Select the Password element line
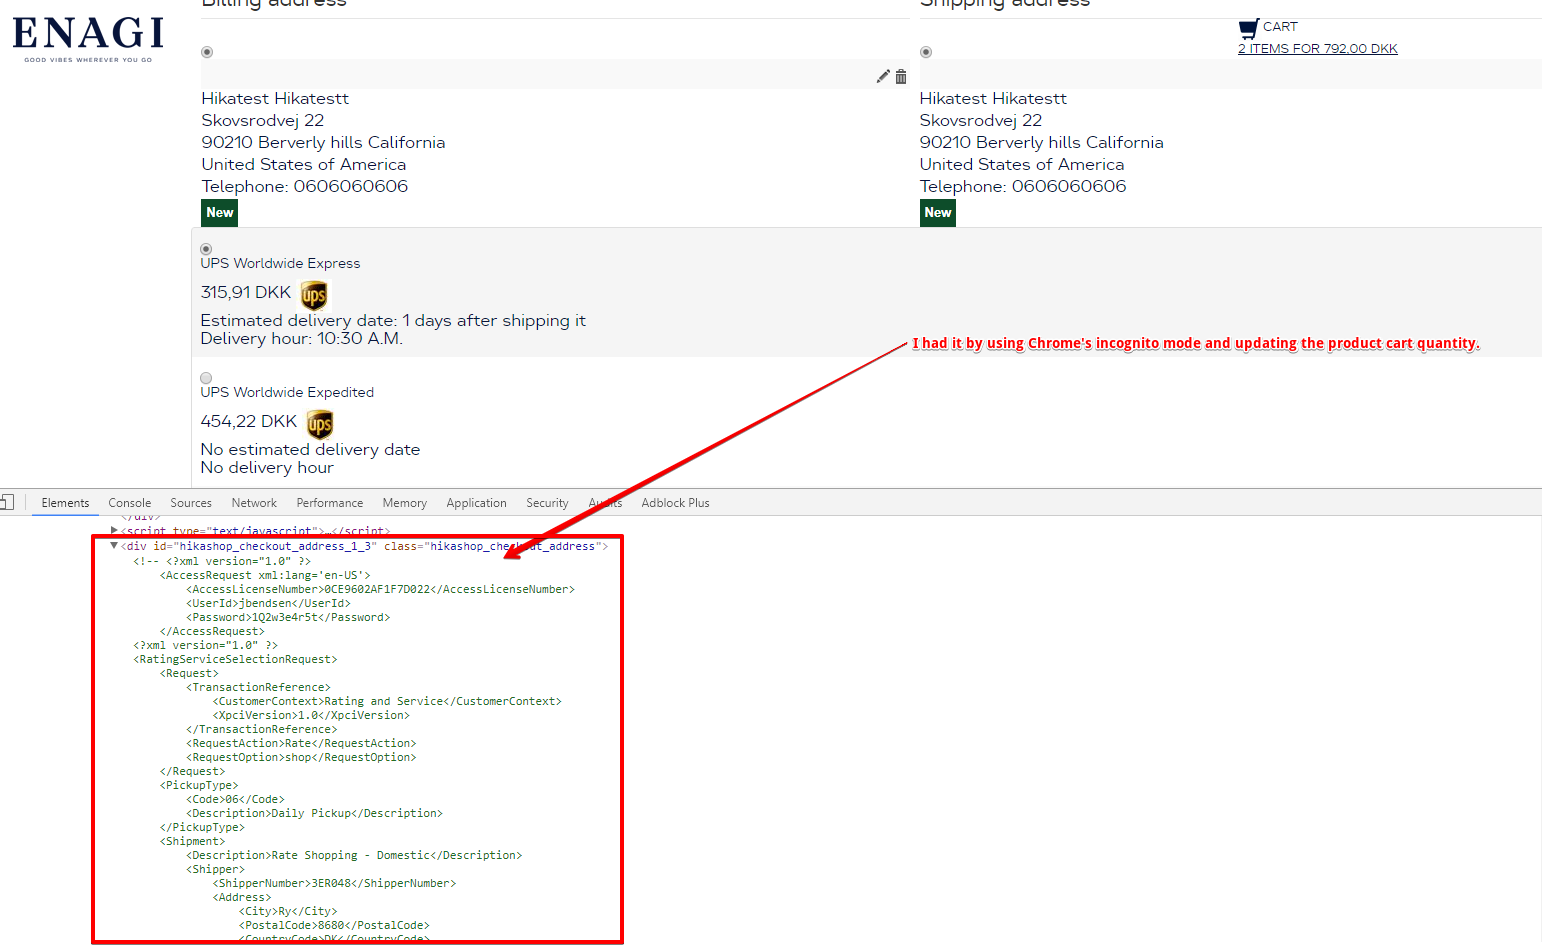The width and height of the screenshot is (1542, 949). pos(288,617)
